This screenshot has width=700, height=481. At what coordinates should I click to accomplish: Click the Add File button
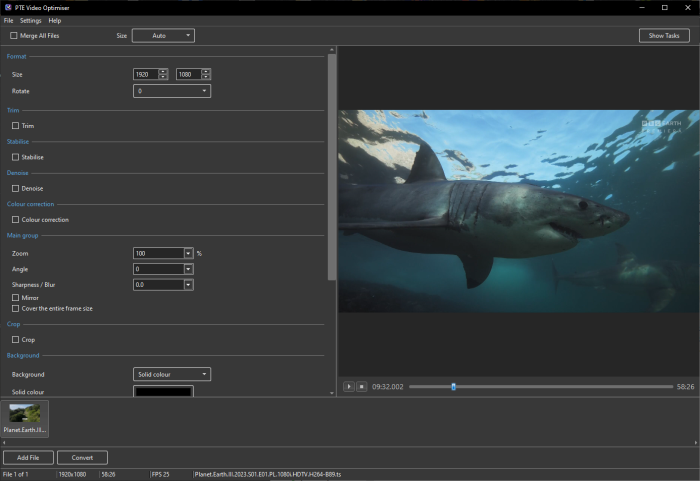coord(28,457)
